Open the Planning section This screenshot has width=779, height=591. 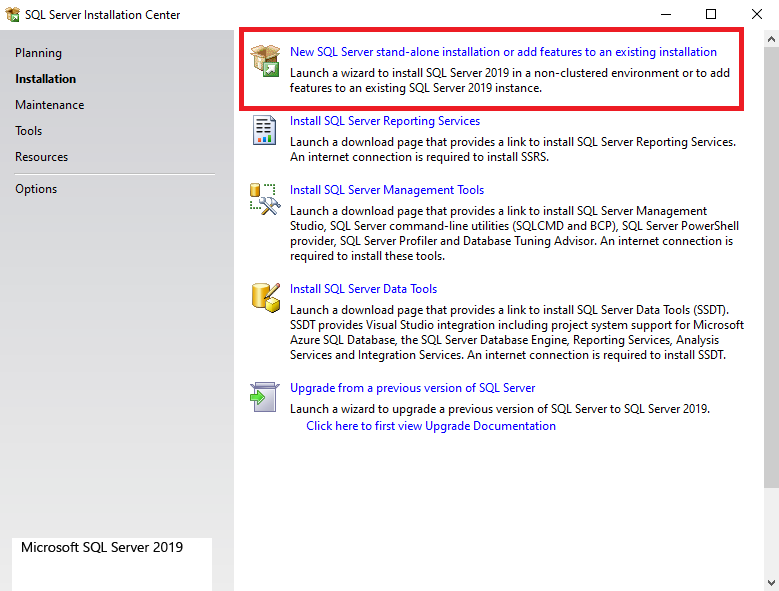pyautogui.click(x=38, y=53)
